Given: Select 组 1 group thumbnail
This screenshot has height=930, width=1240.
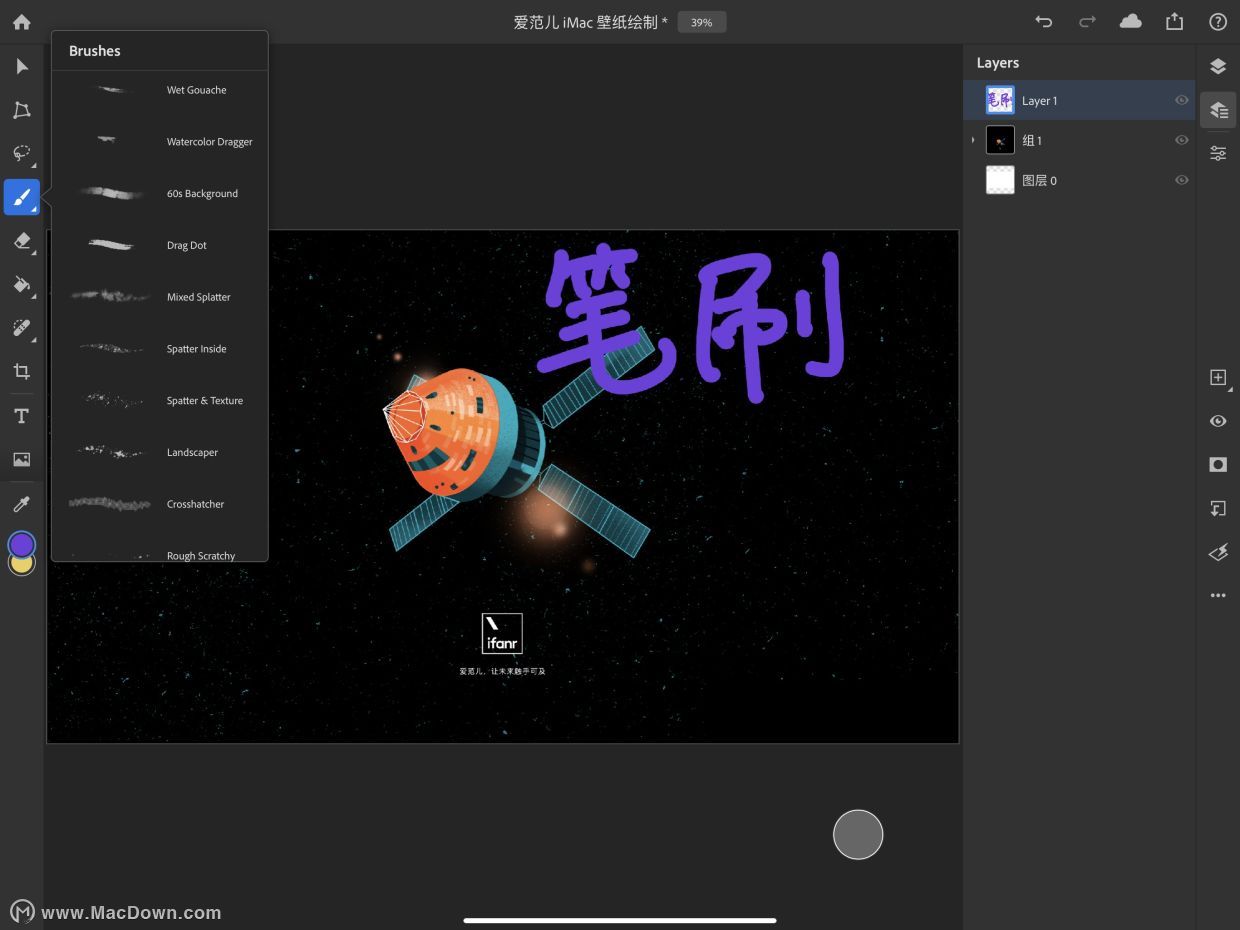Looking at the screenshot, I should point(1000,140).
